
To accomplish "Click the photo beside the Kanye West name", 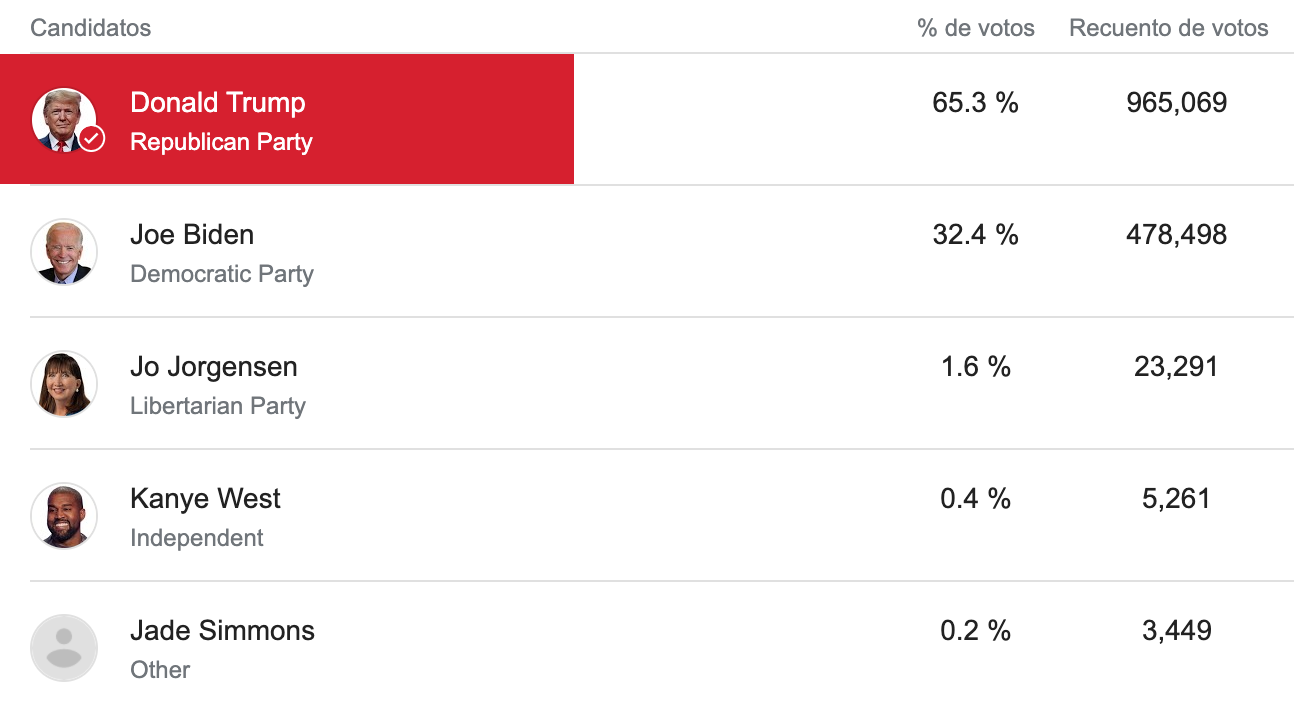I will click(x=64, y=515).
